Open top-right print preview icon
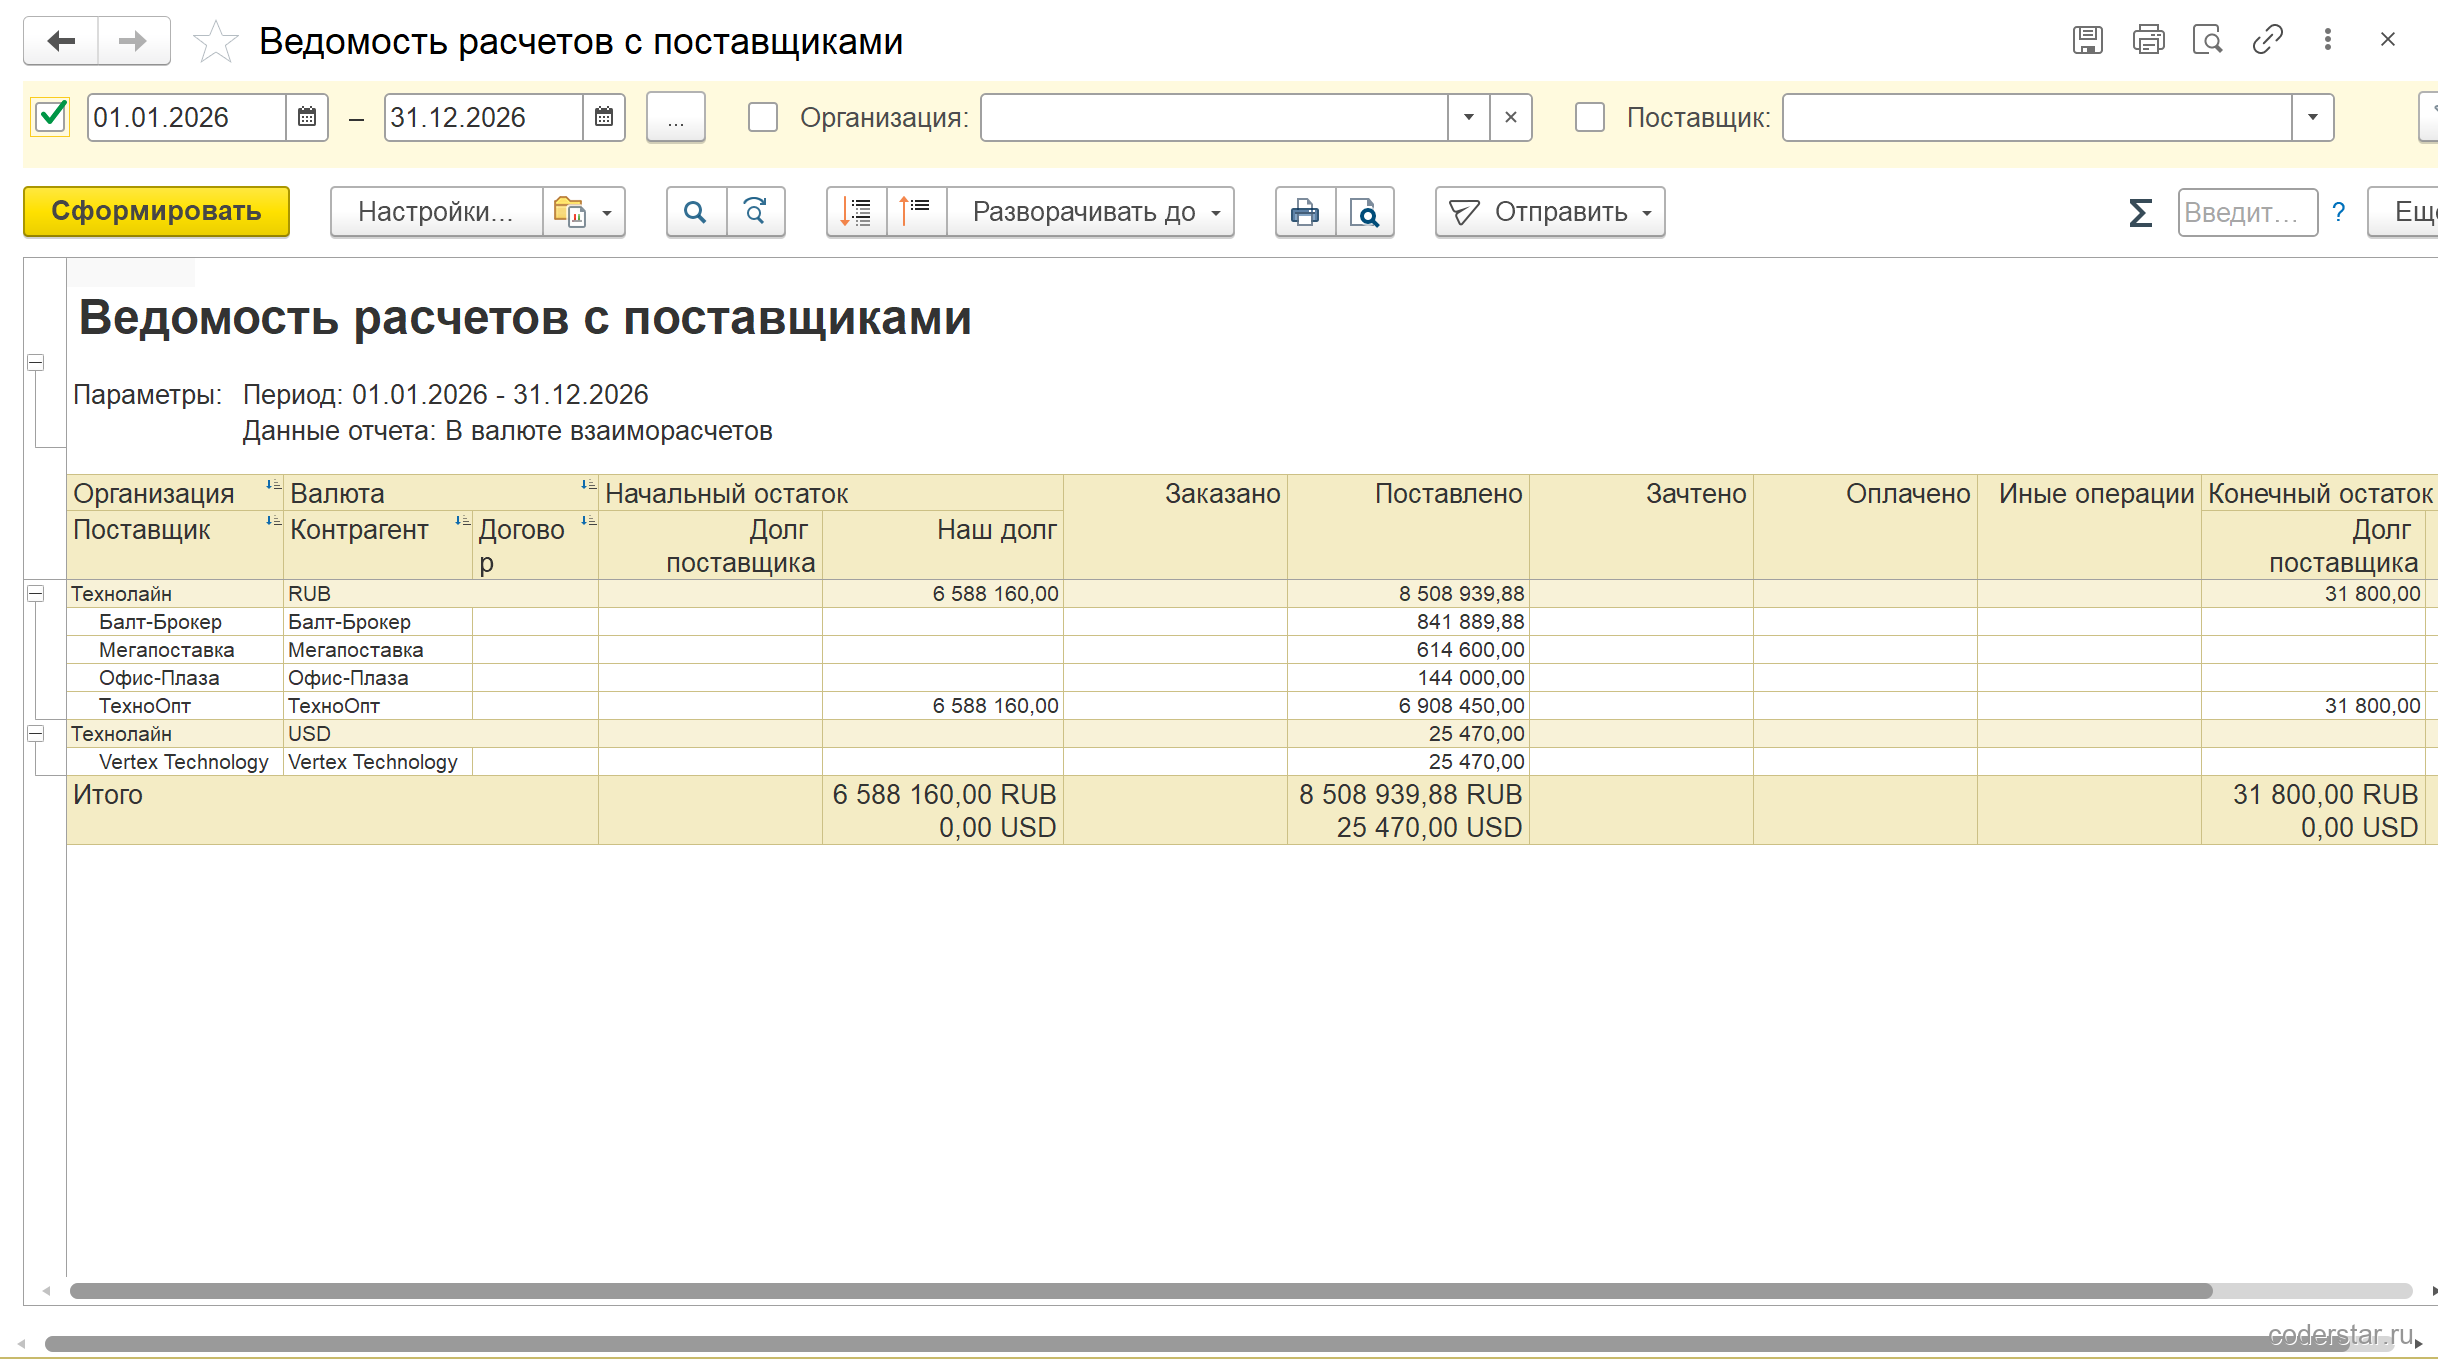The width and height of the screenshot is (2438, 1359). pos(2207,40)
